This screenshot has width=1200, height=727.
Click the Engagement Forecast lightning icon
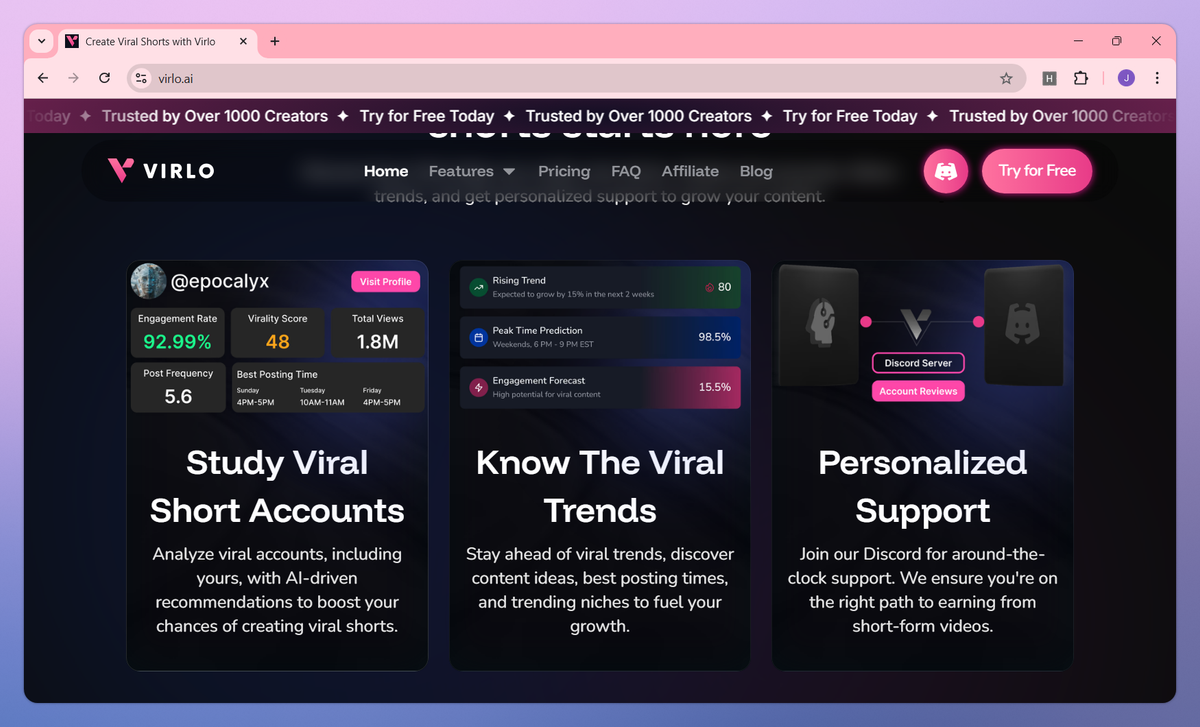tap(478, 387)
